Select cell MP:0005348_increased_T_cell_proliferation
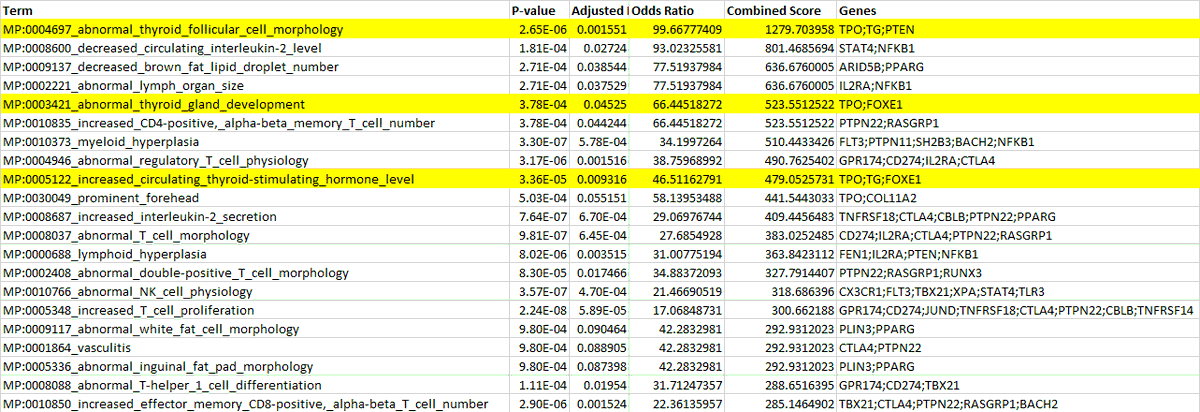The width and height of the screenshot is (1200, 412). [253, 310]
